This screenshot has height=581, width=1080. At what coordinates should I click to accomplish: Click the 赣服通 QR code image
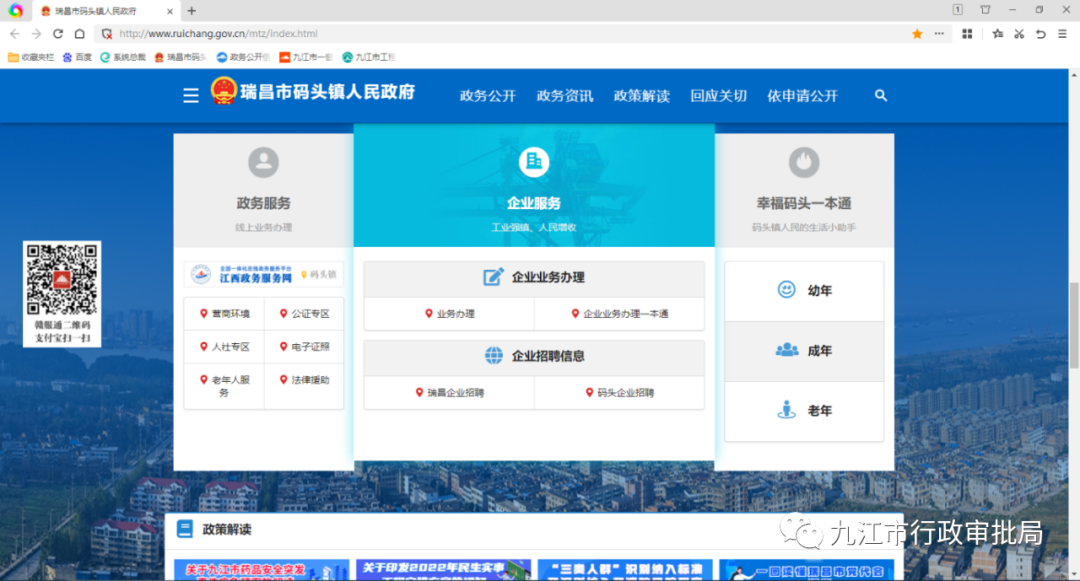62,279
